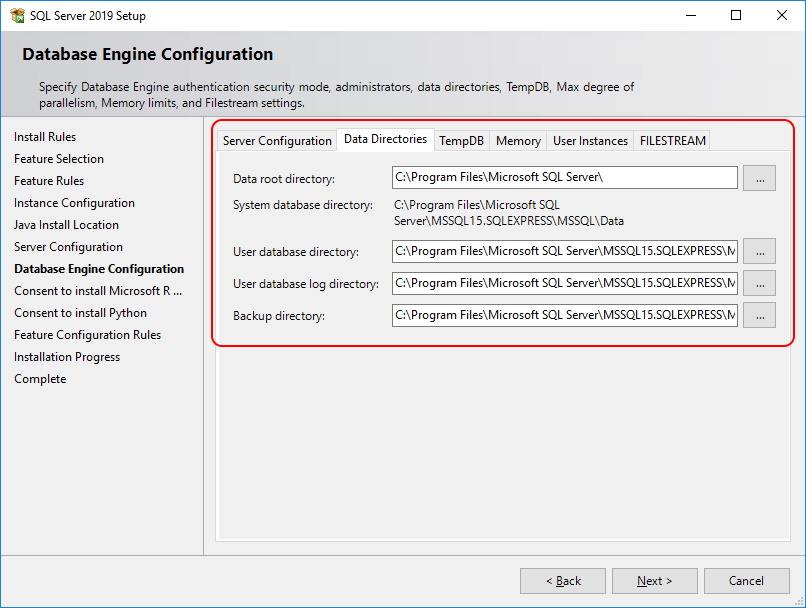Select Install Rules in the sidebar

click(x=45, y=137)
